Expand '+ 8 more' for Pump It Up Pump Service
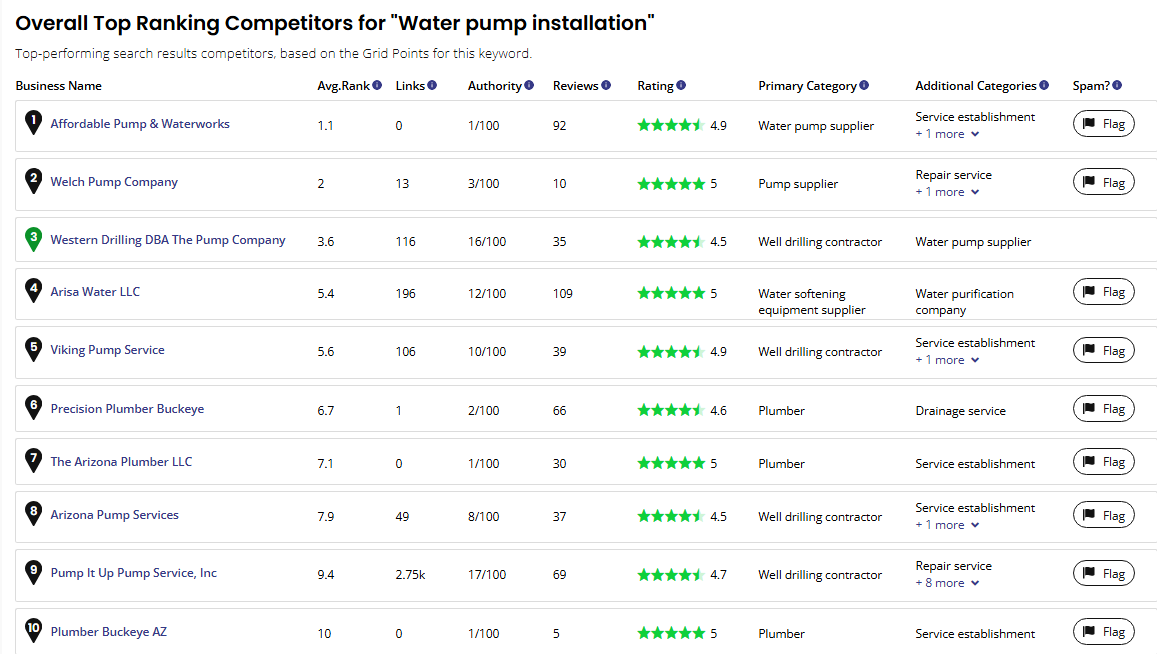The image size is (1157, 654). pos(947,583)
